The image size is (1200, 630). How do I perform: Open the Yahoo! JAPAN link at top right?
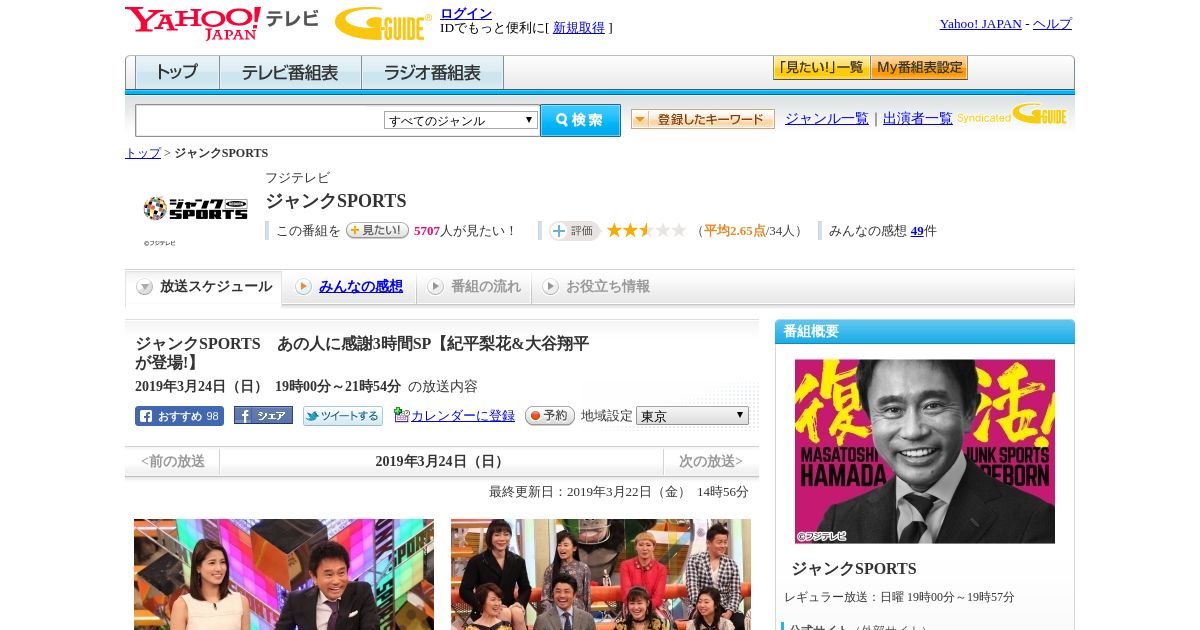point(980,24)
